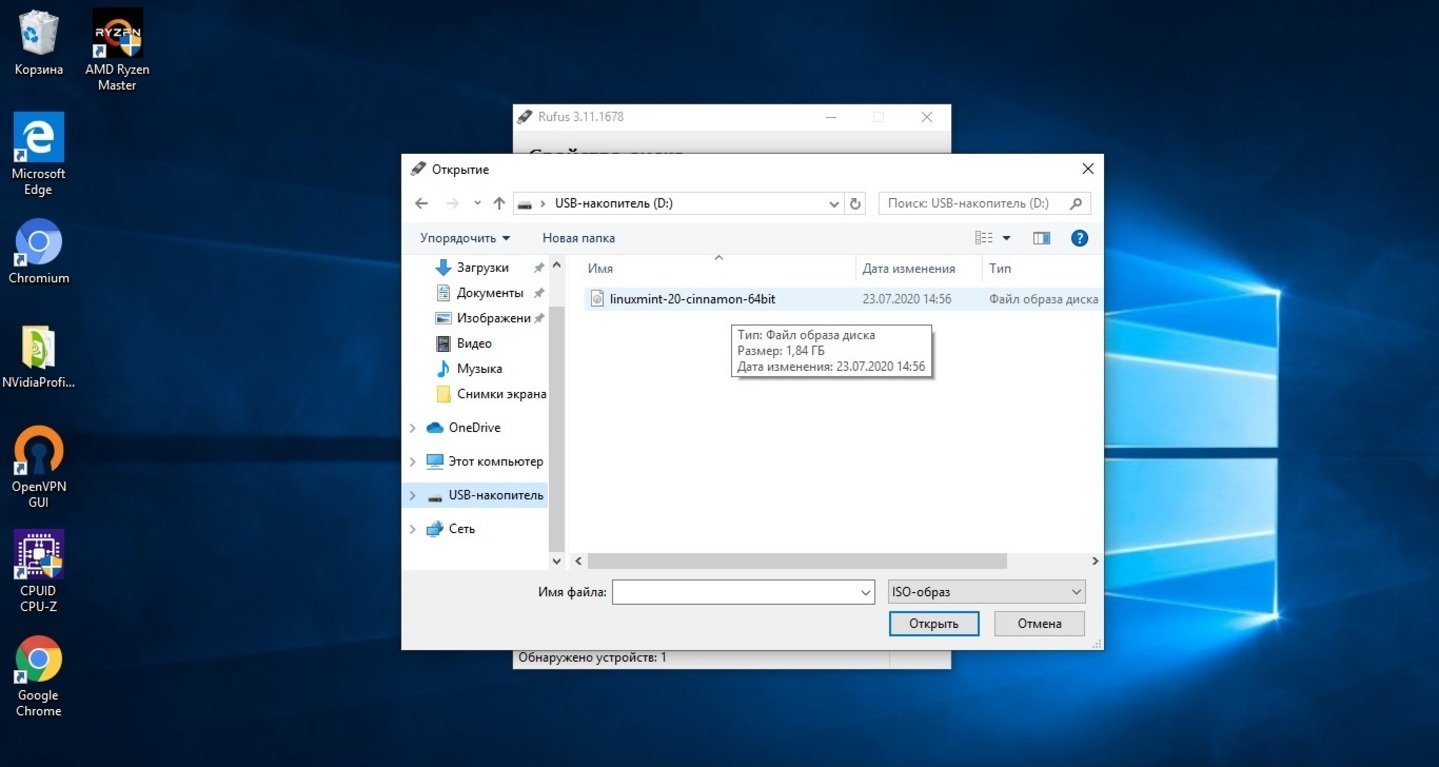Click the Имя файла text field
1439x767 pixels.
point(735,592)
